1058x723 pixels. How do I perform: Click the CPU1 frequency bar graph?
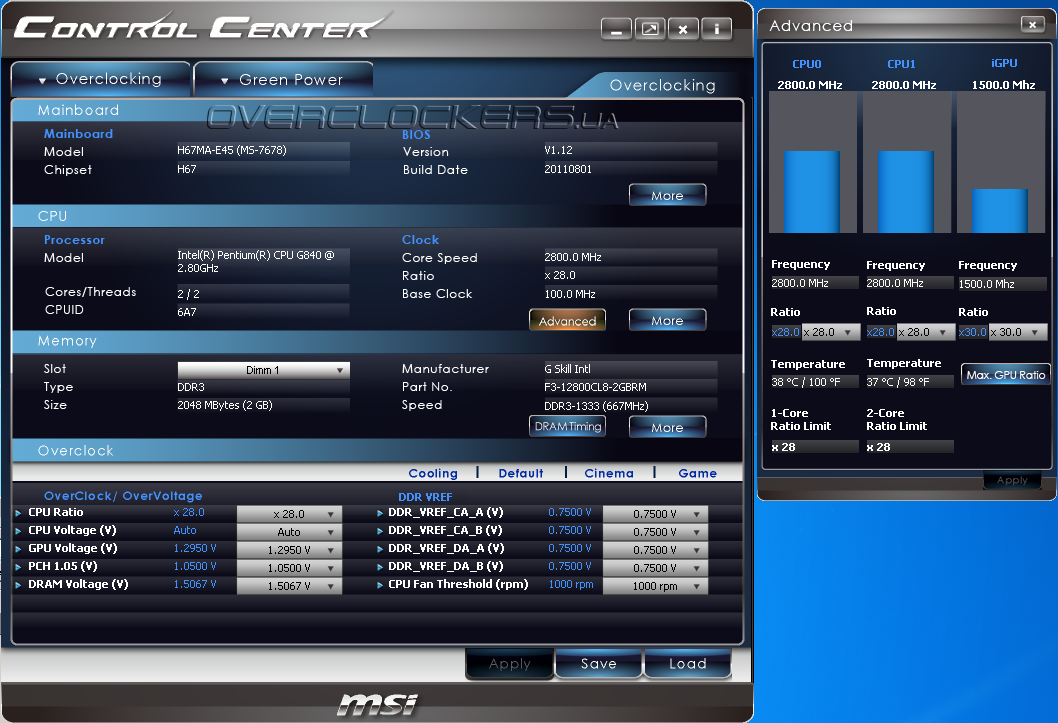(907, 163)
